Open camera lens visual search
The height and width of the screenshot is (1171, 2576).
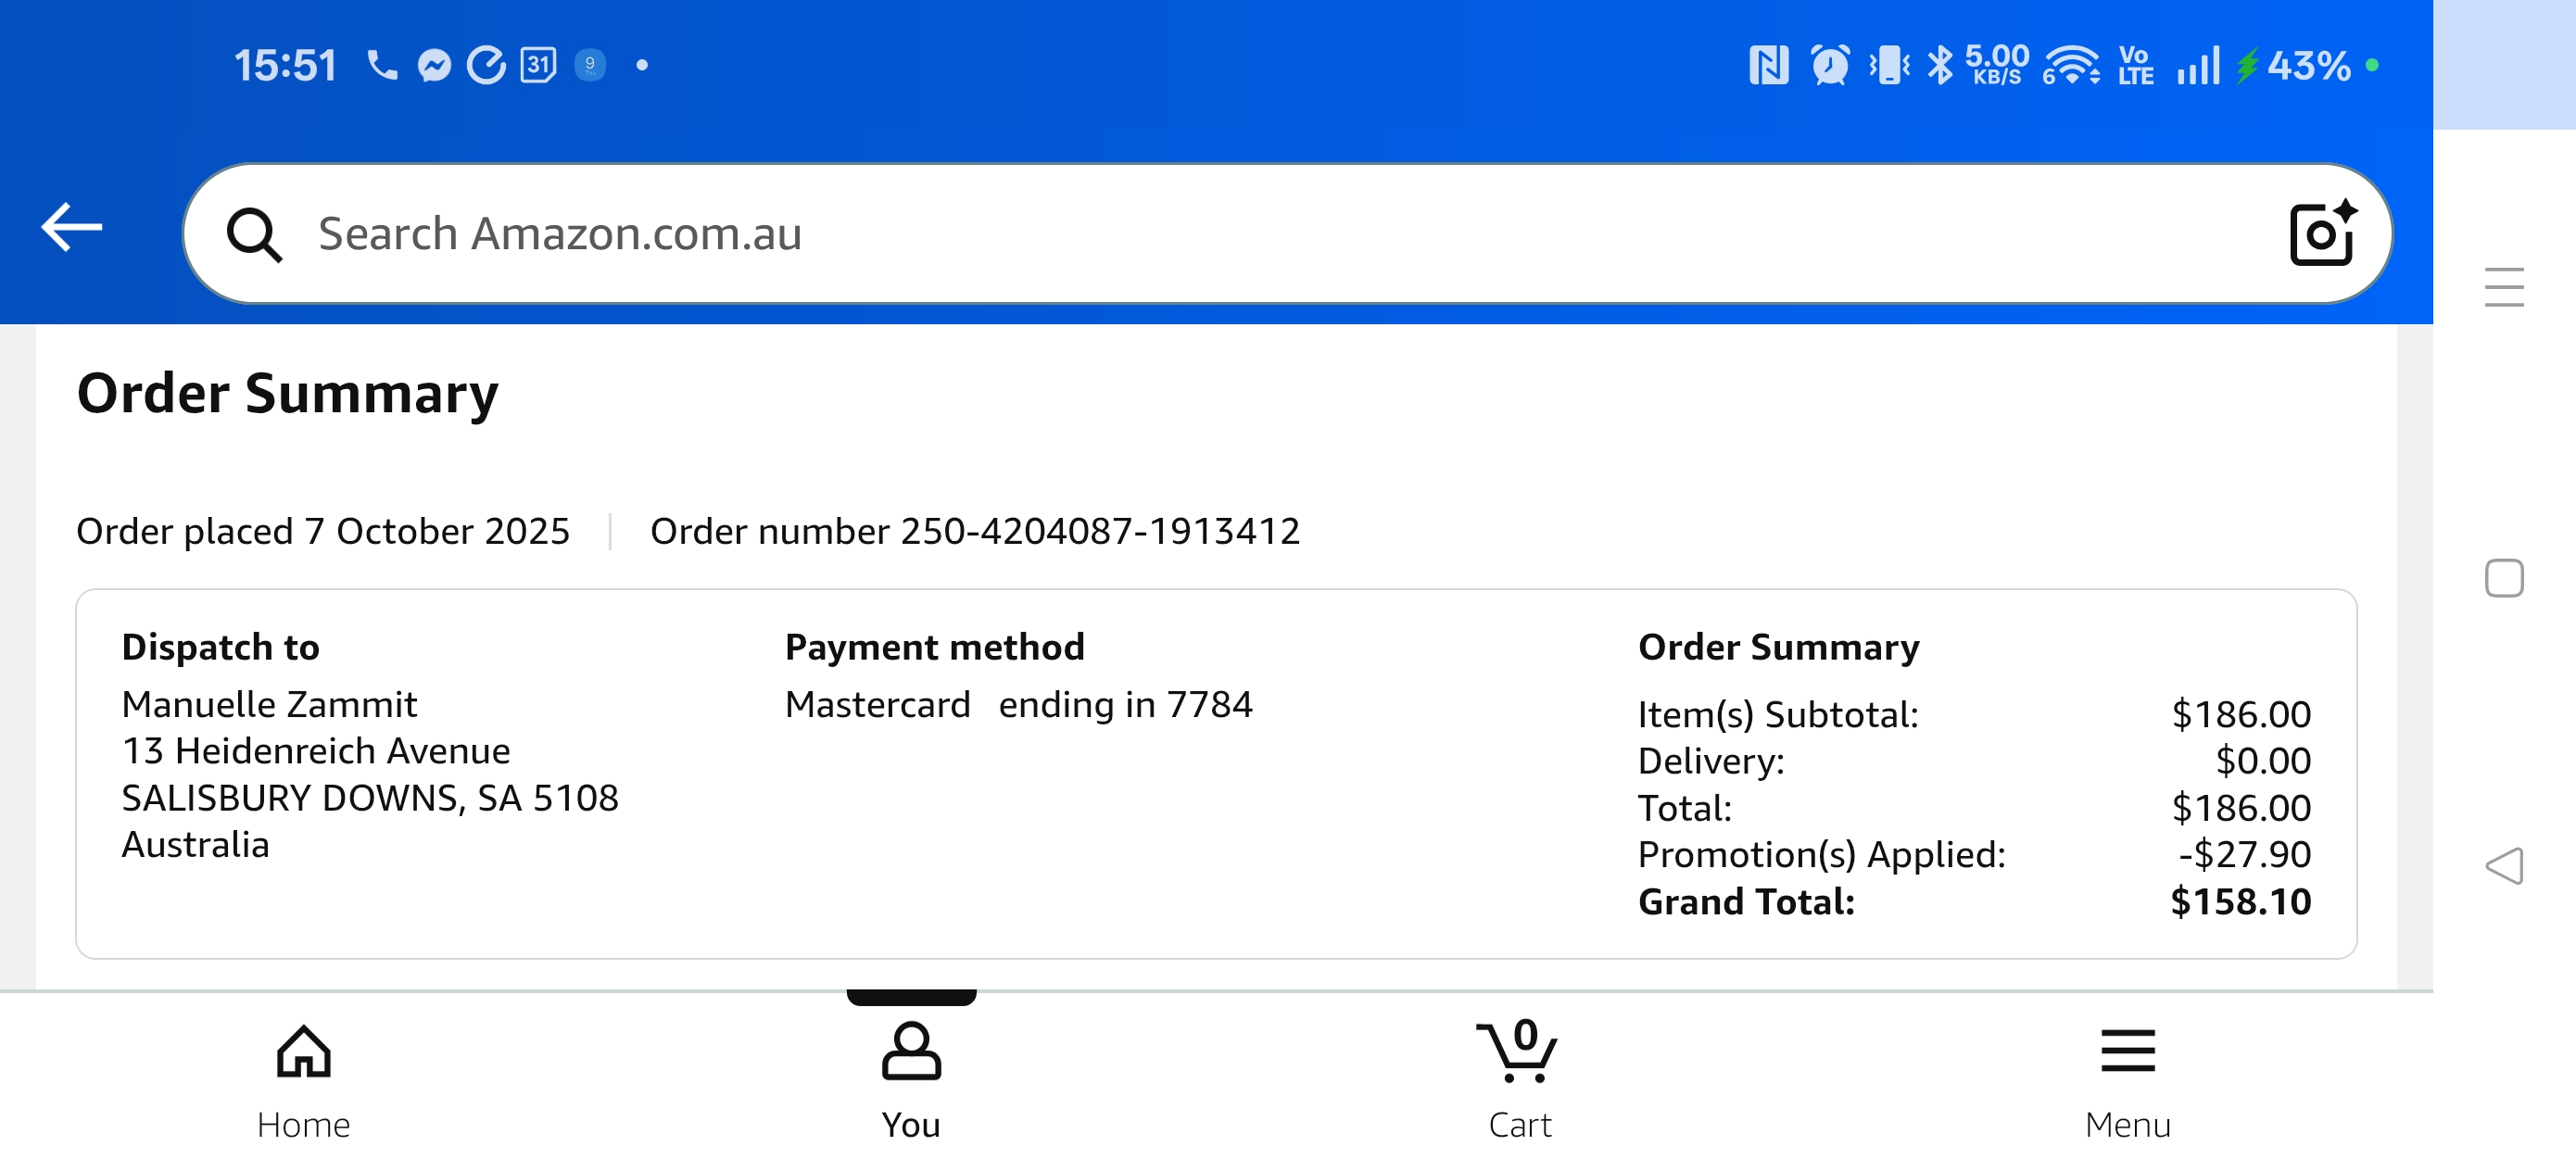click(2321, 234)
